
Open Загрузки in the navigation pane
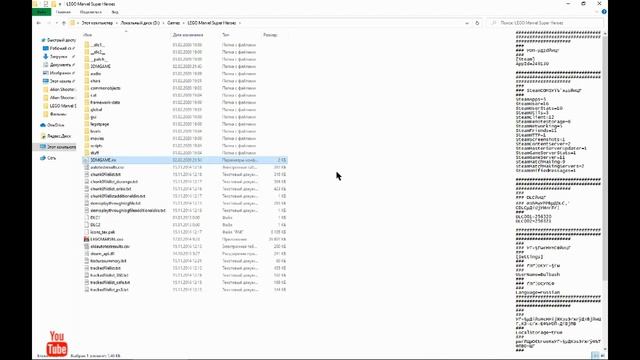click(59, 57)
